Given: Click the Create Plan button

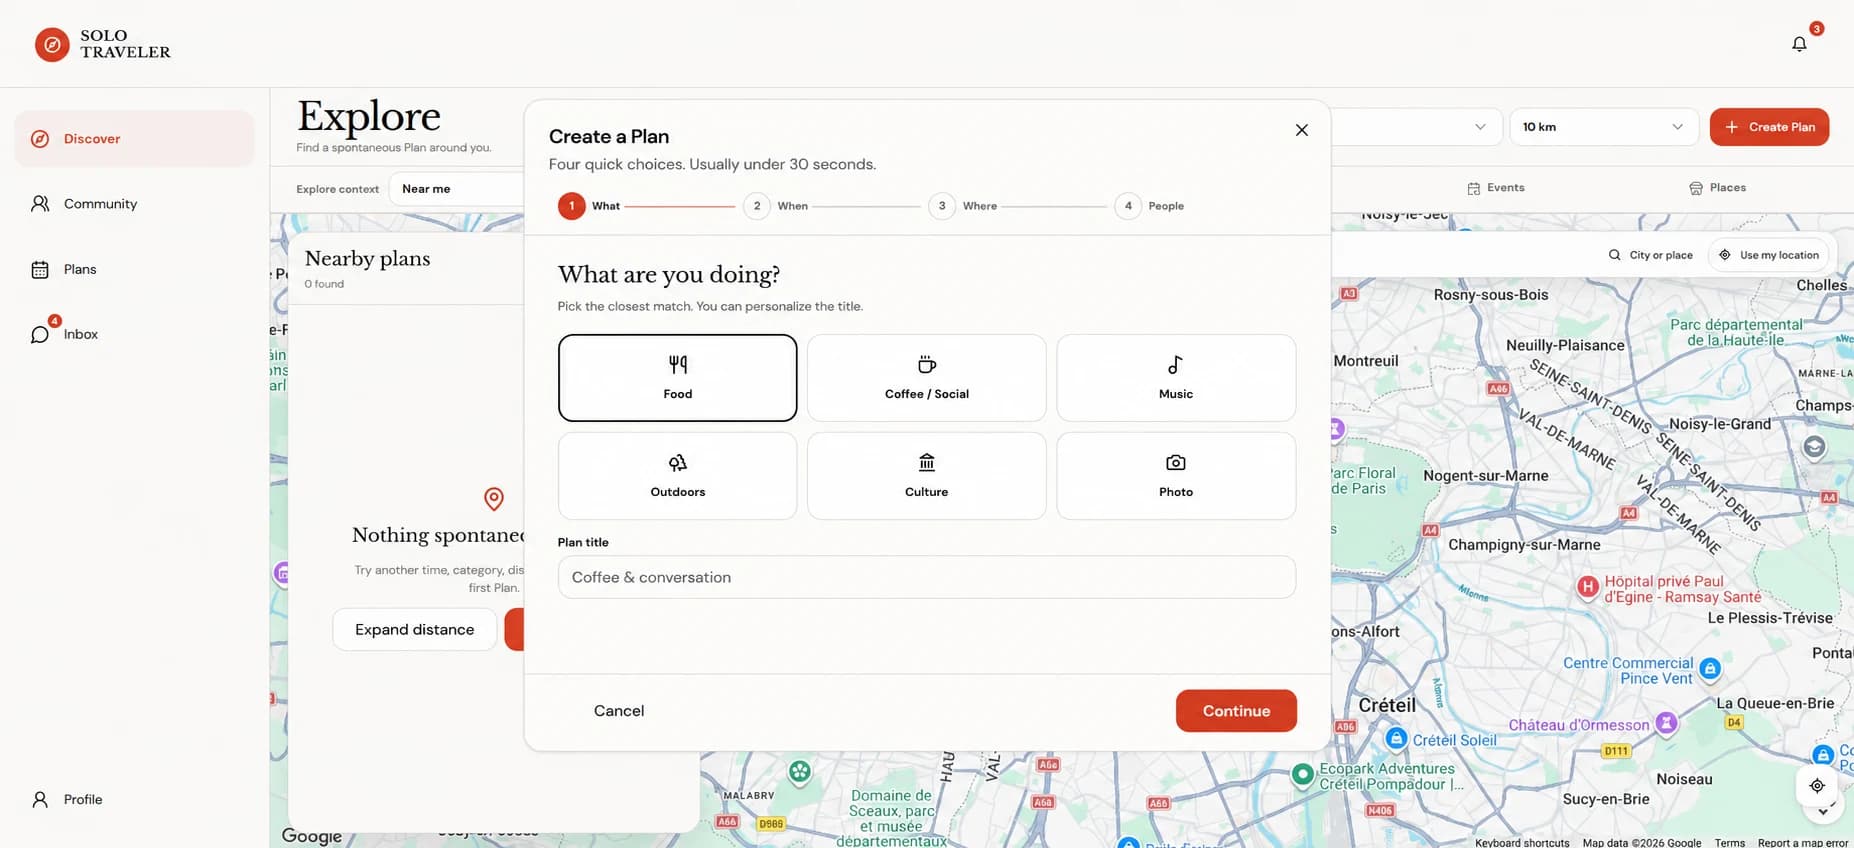Looking at the screenshot, I should pos(1769,127).
